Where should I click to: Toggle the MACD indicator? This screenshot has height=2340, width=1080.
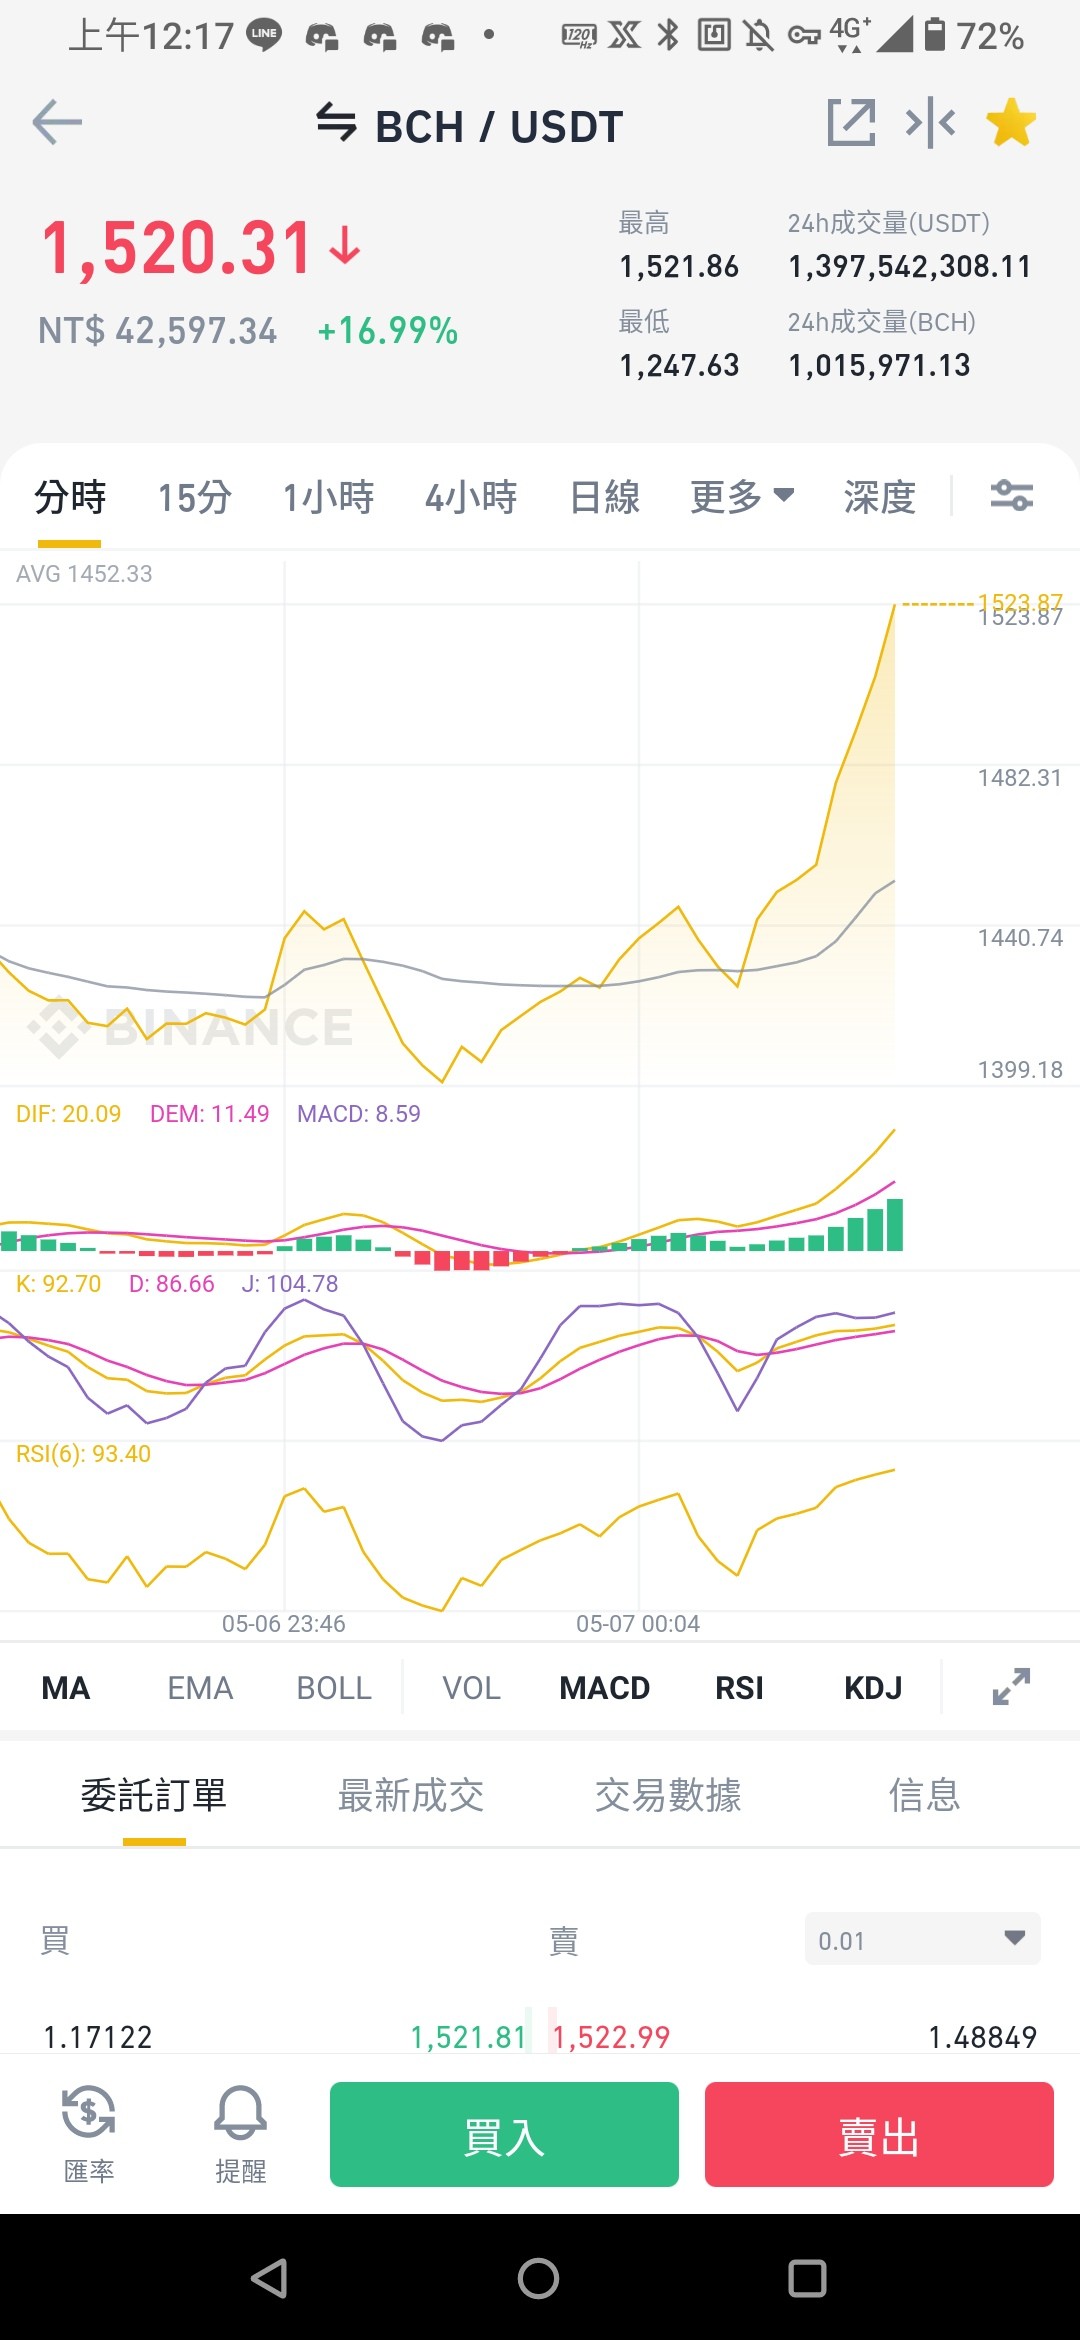coord(605,1688)
